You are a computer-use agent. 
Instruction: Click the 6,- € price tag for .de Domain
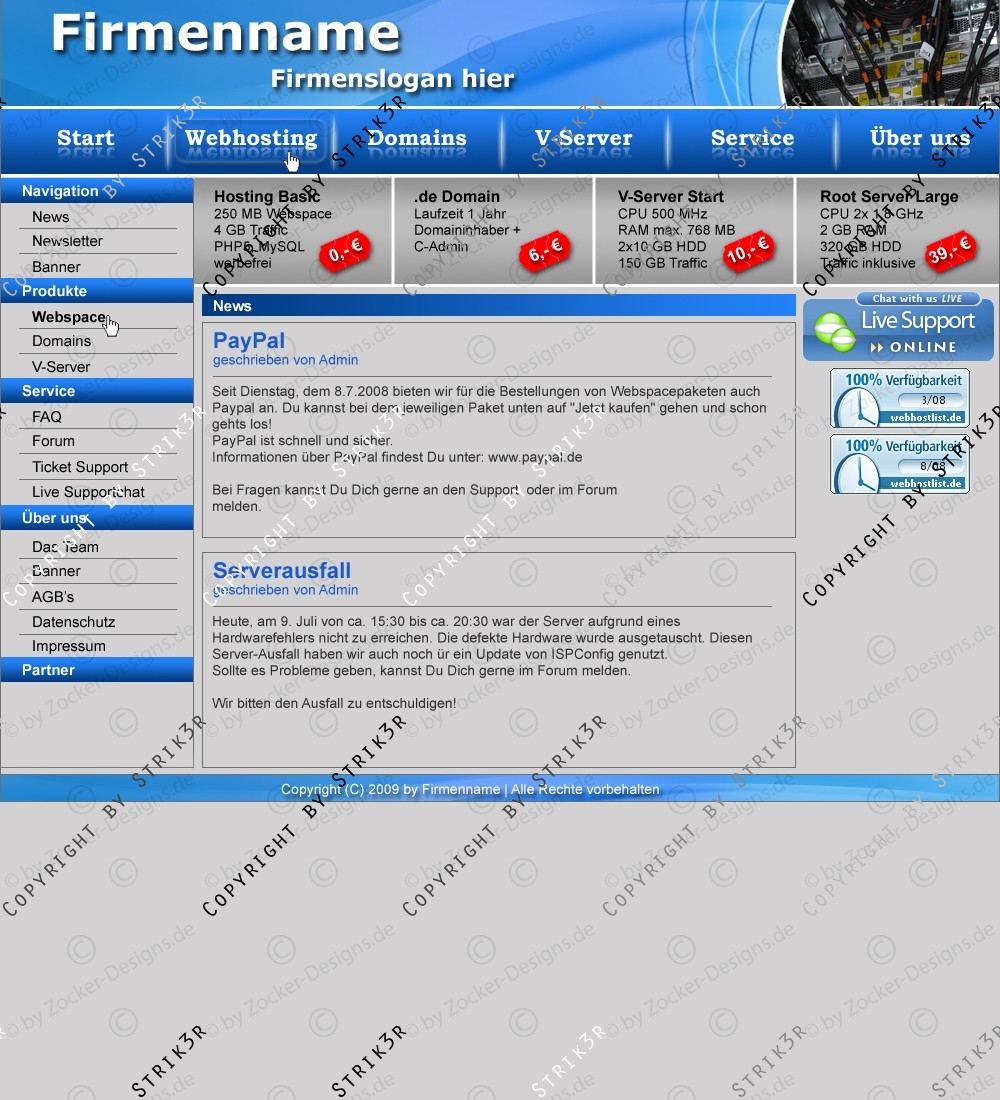[545, 253]
